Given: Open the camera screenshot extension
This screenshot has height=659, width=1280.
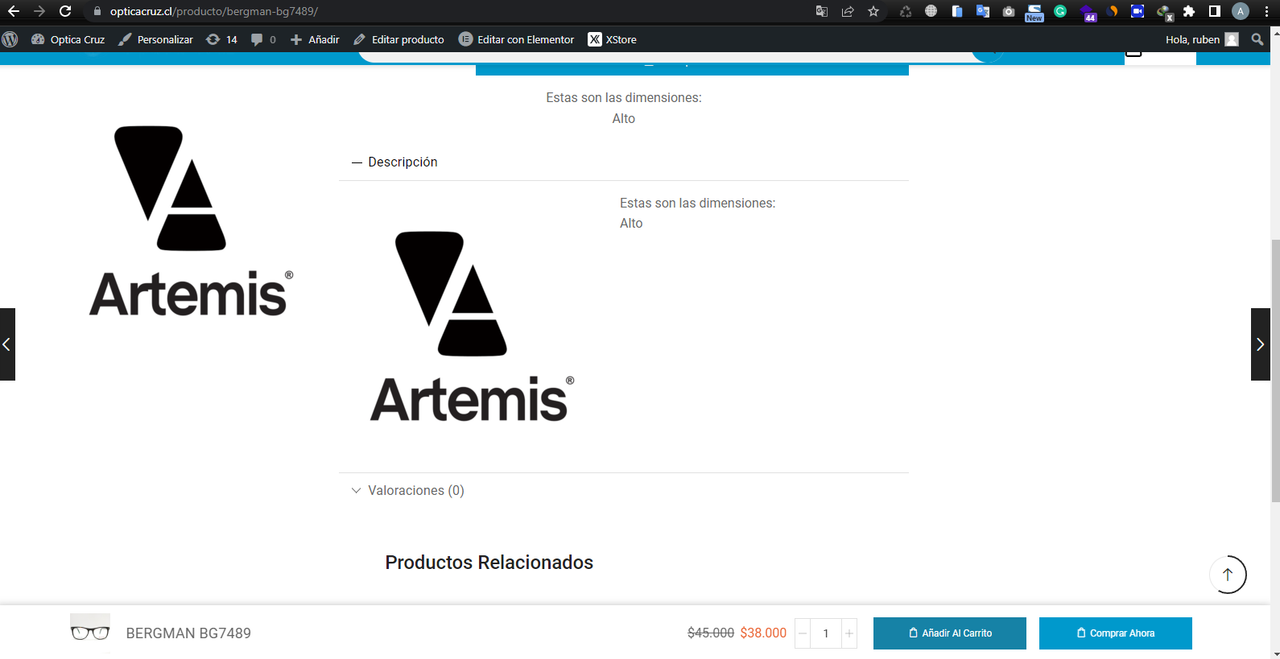Looking at the screenshot, I should 1008,12.
